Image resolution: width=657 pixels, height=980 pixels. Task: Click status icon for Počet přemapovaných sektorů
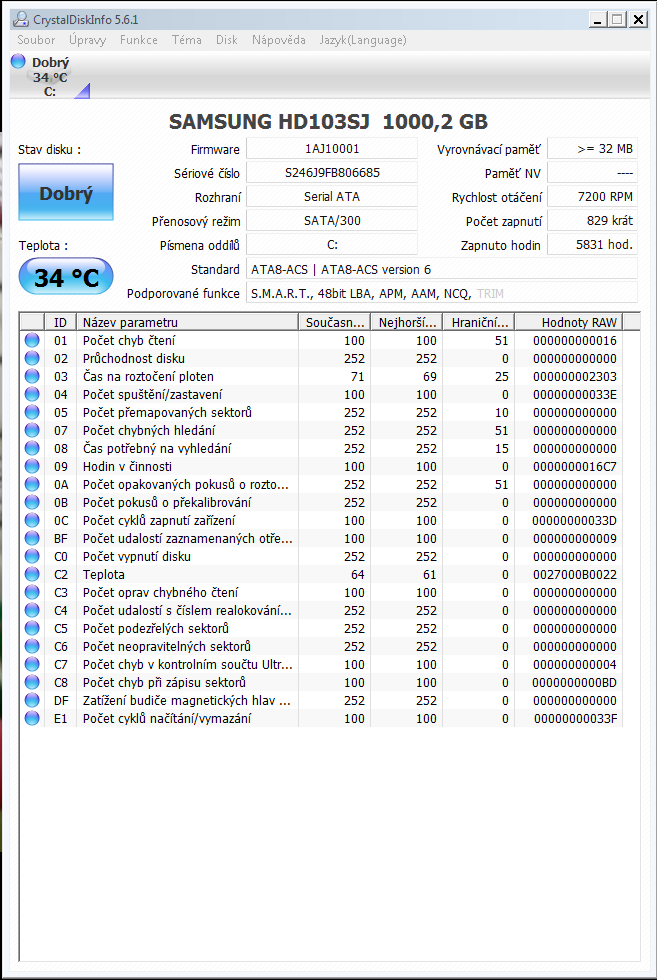(32, 412)
